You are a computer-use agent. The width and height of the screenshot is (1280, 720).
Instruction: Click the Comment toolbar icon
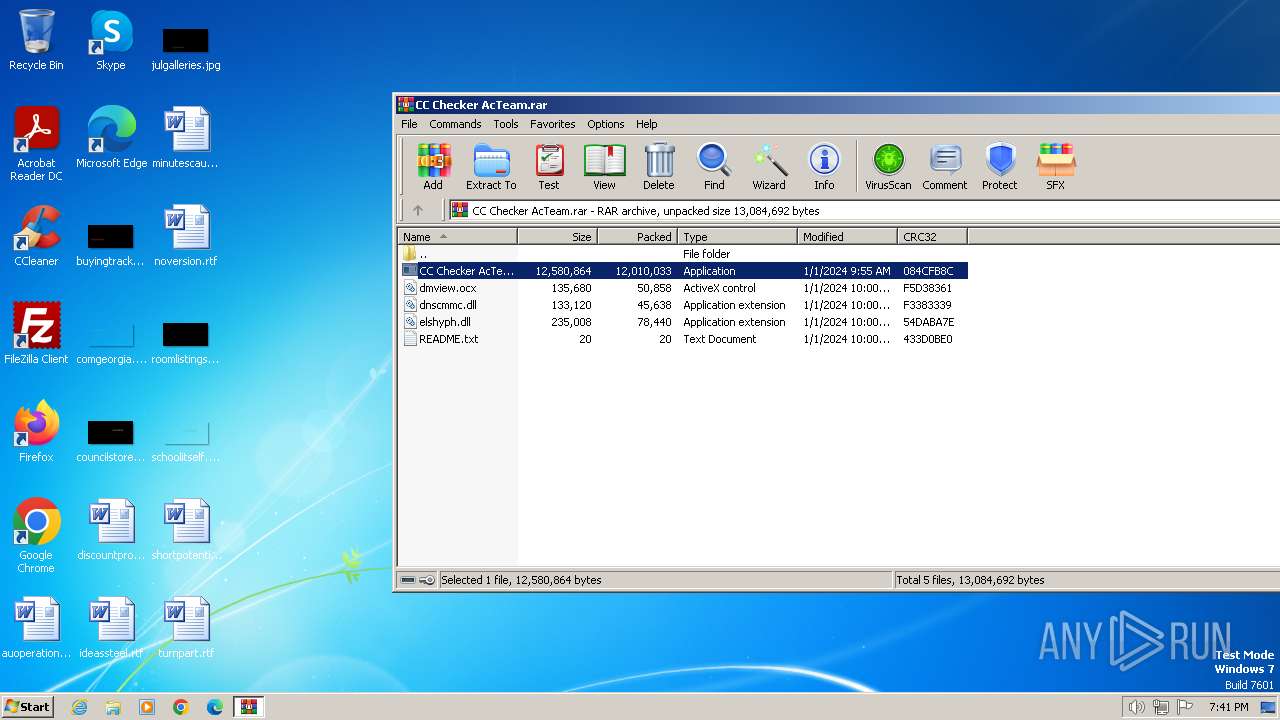click(x=945, y=166)
